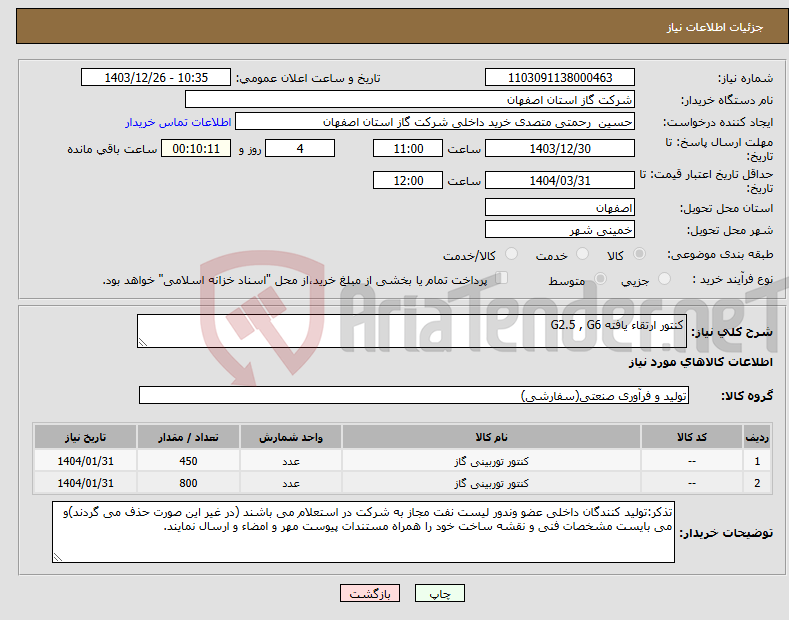The width and height of the screenshot is (789, 620).
Task: Click the goods group field تولید و فرآوری صنعتی
Action: 414,396
